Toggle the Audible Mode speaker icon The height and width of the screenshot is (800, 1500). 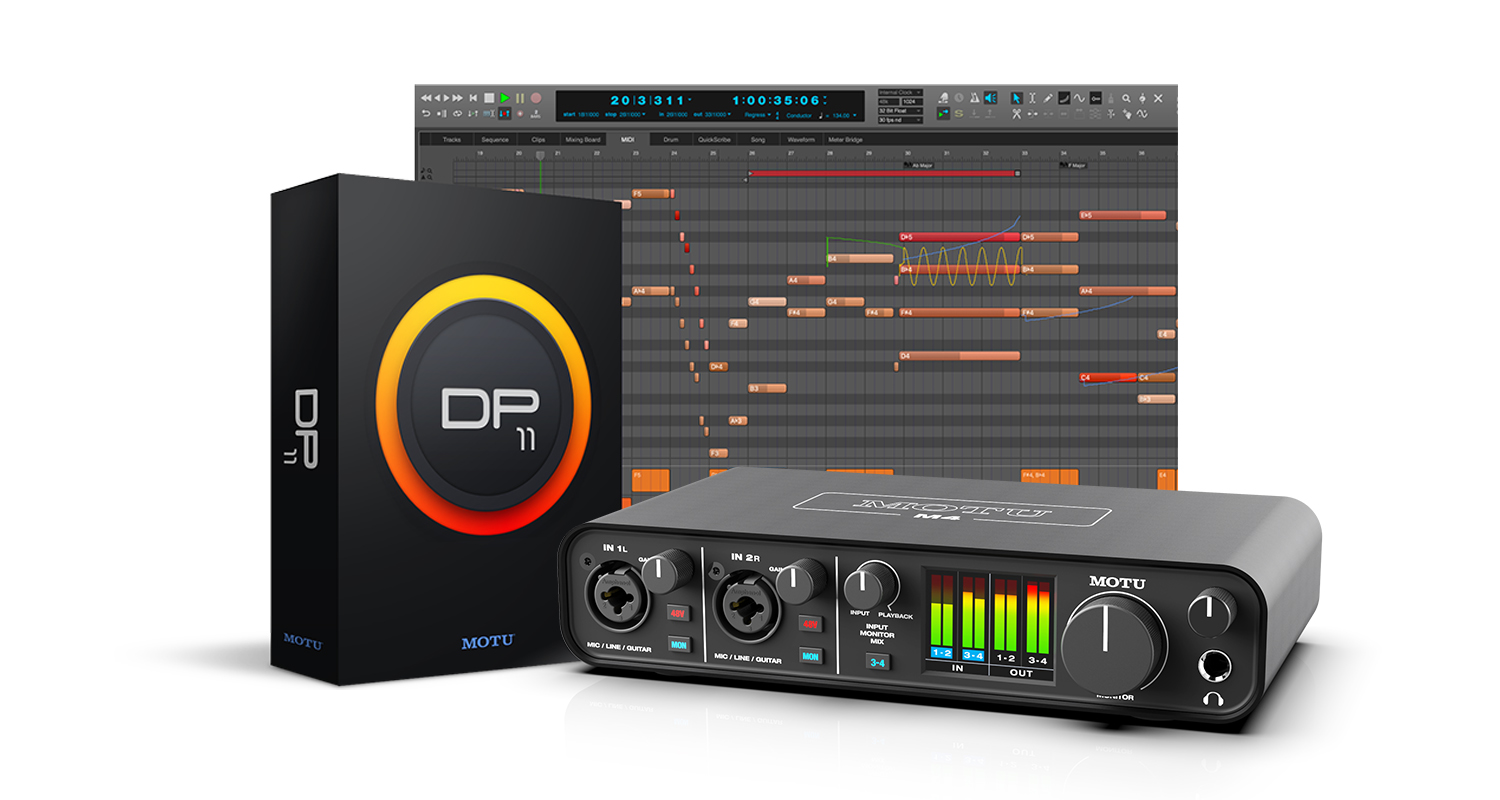(990, 98)
